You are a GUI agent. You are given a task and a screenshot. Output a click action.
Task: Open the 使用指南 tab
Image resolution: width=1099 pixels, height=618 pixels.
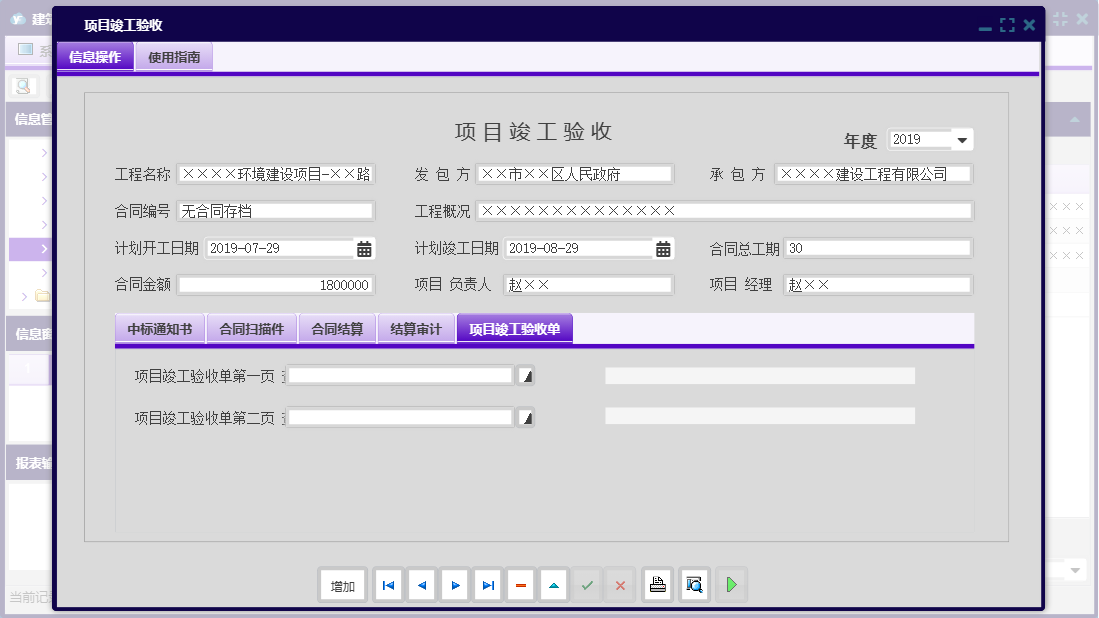[173, 57]
